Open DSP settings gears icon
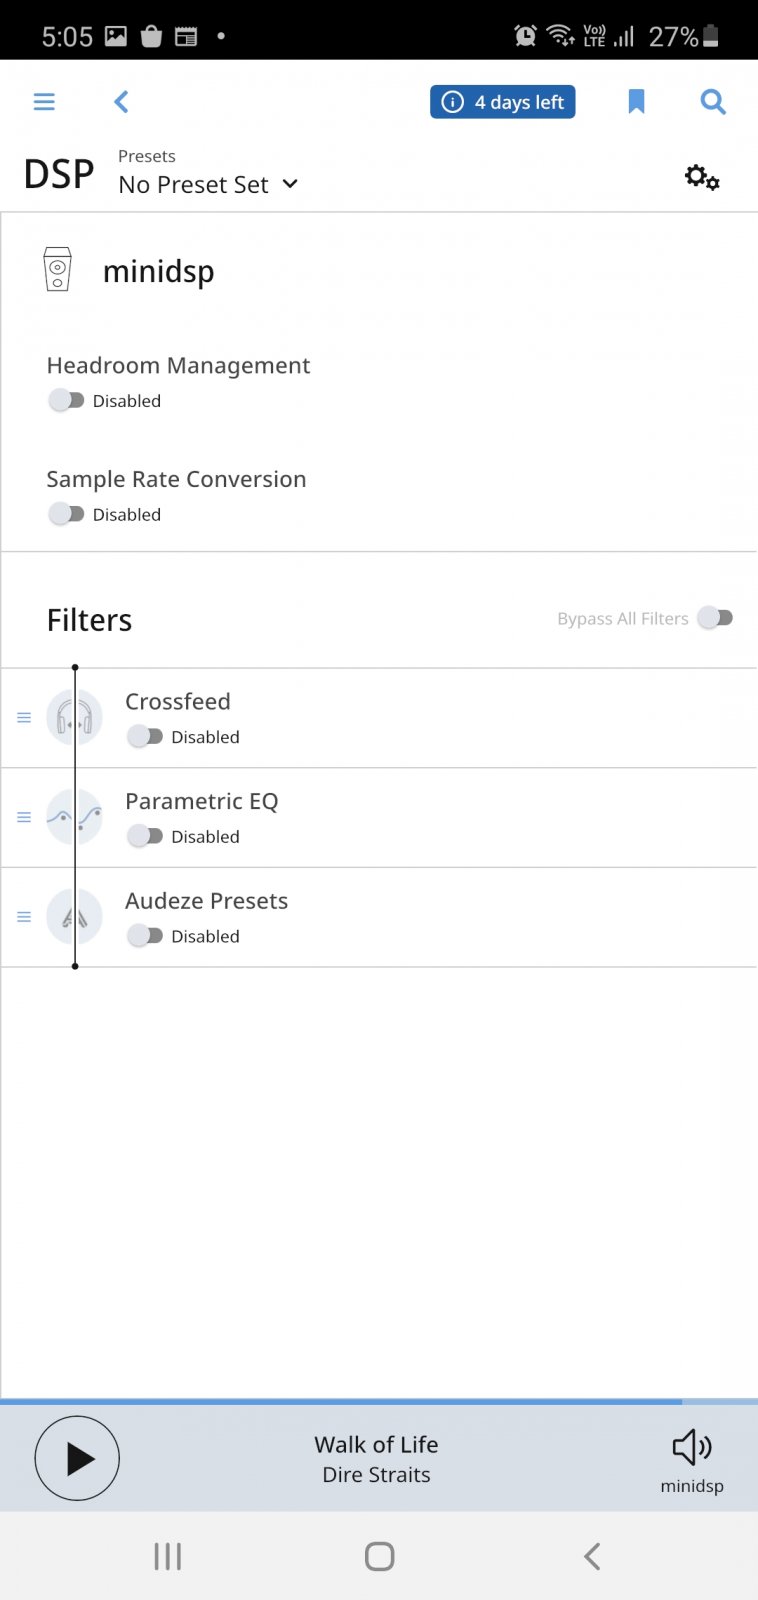 [702, 178]
